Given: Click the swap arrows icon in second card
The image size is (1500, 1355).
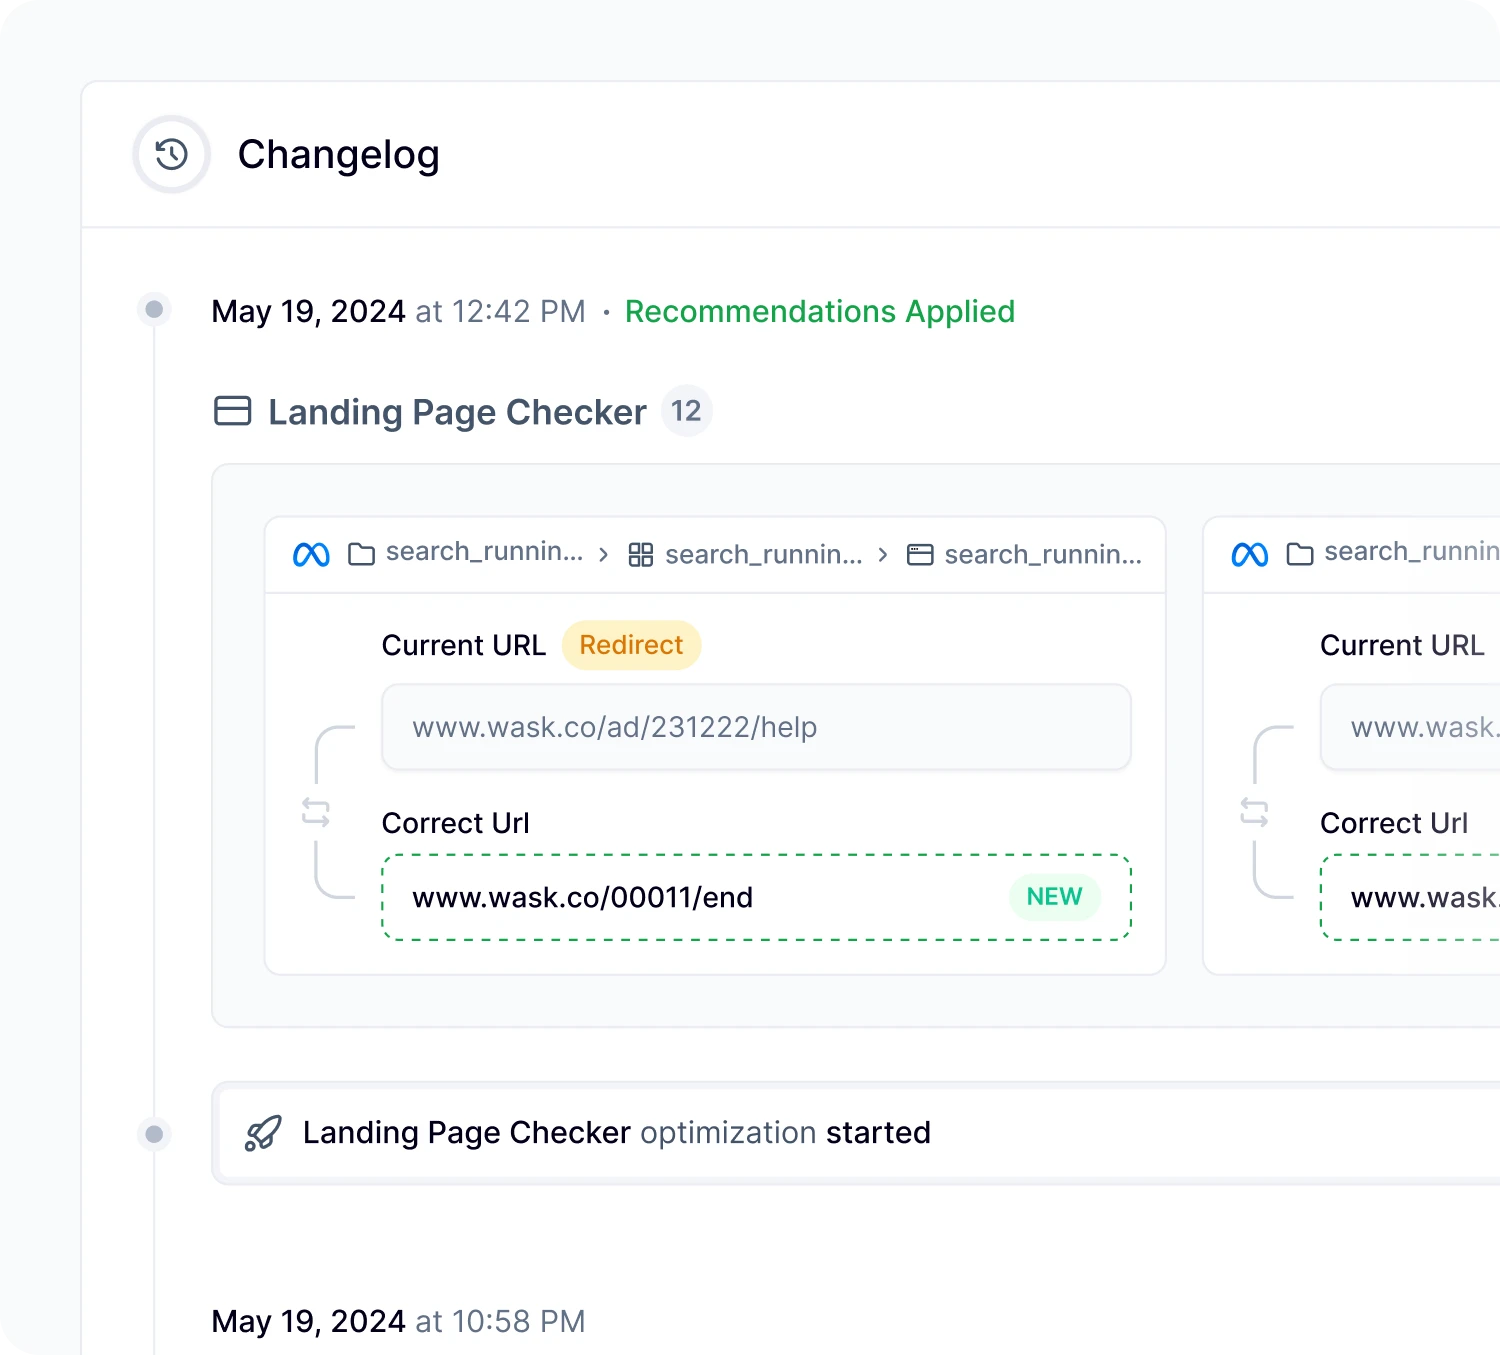Looking at the screenshot, I should 1254,812.
